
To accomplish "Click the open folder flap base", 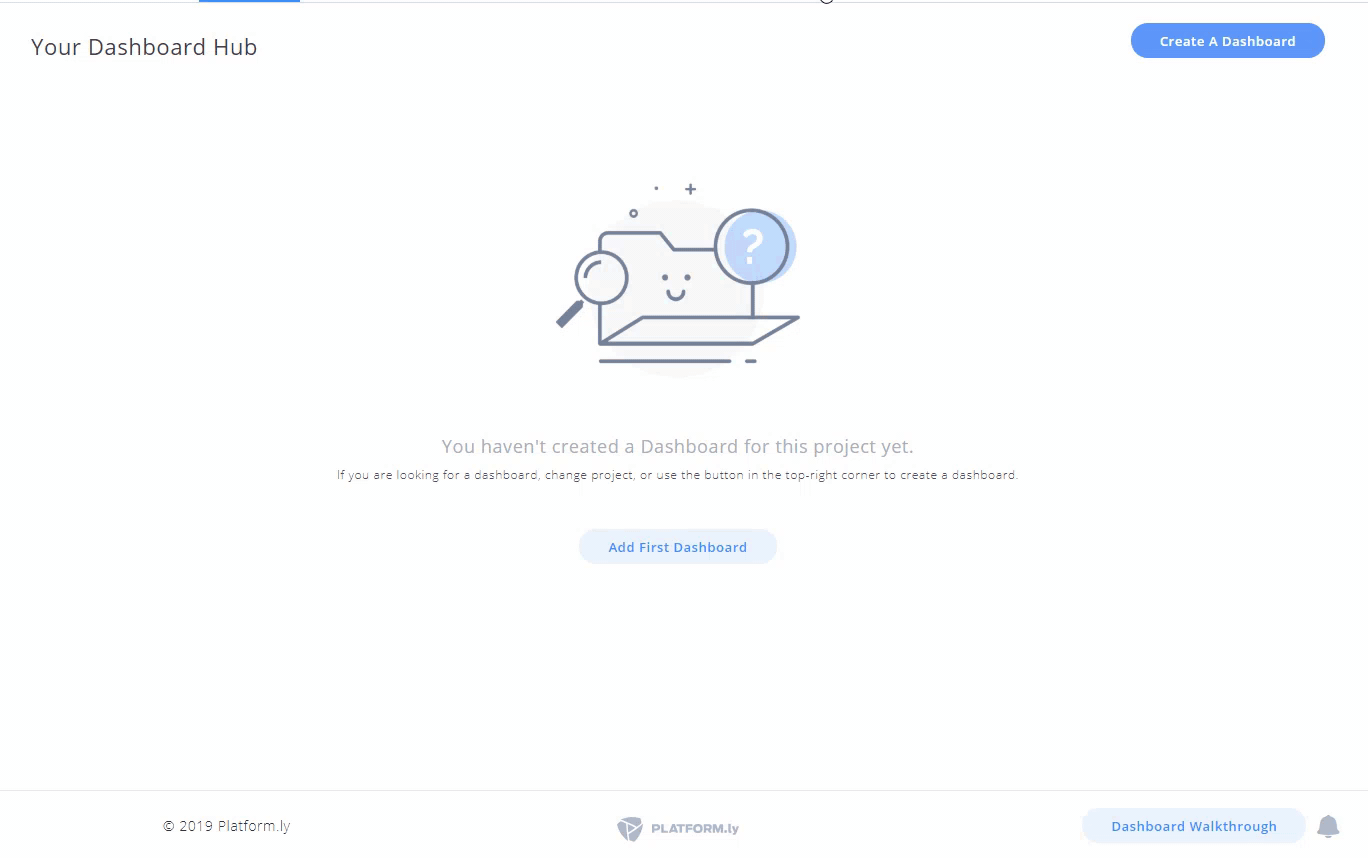I will pos(700,330).
